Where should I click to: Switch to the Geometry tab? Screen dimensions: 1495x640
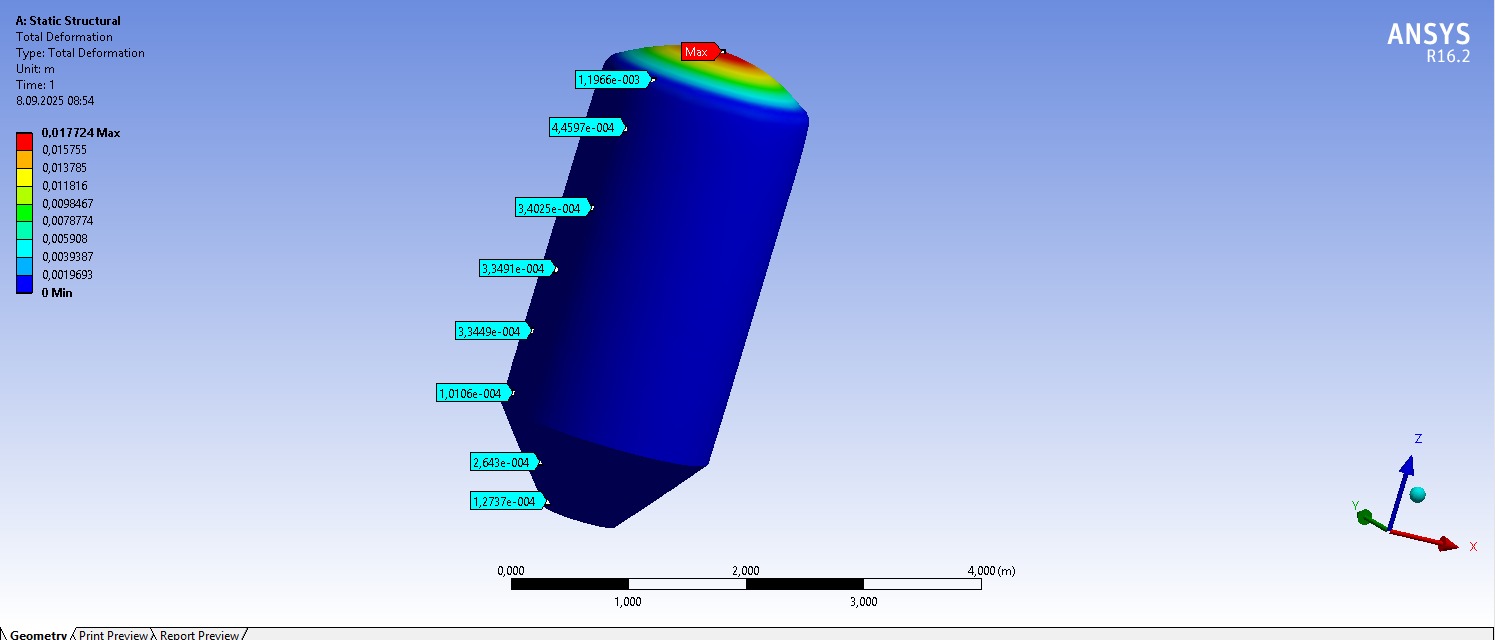click(37, 634)
